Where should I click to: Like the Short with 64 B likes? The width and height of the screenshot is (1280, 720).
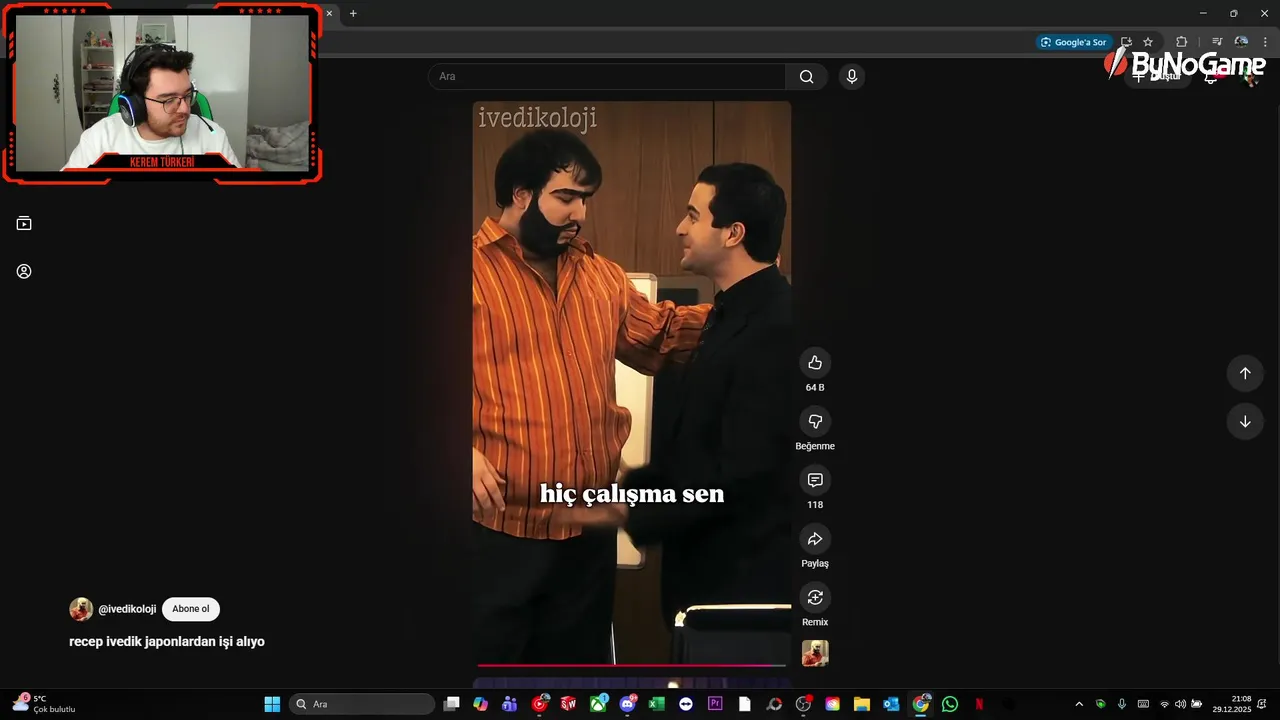click(x=815, y=363)
